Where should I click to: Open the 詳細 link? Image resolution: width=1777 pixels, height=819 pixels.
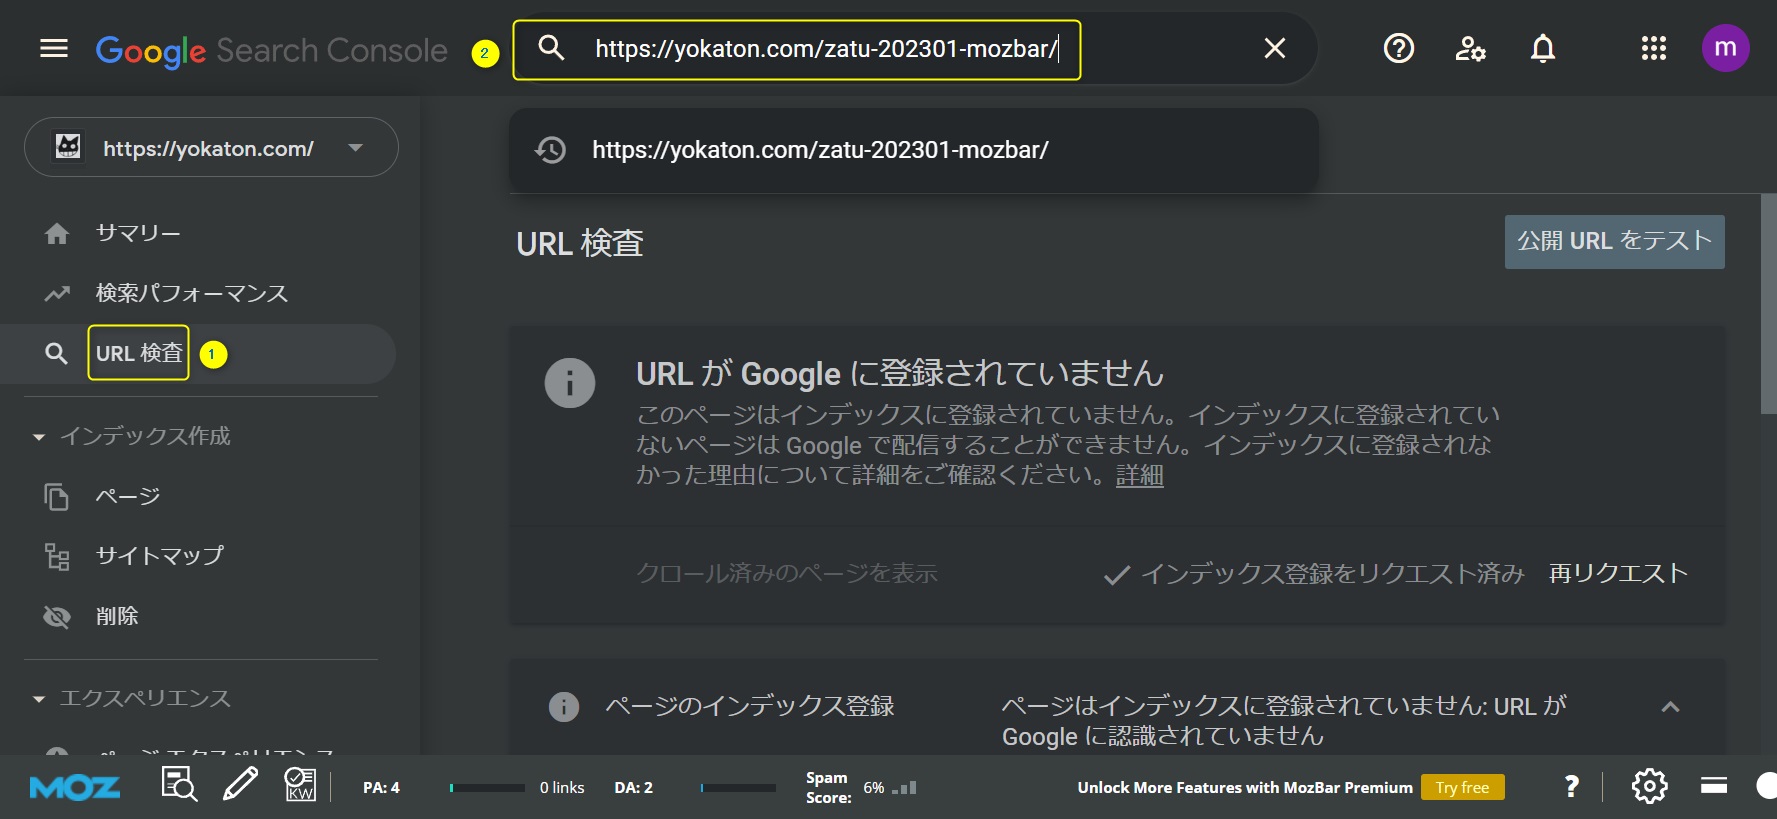coord(1140,475)
